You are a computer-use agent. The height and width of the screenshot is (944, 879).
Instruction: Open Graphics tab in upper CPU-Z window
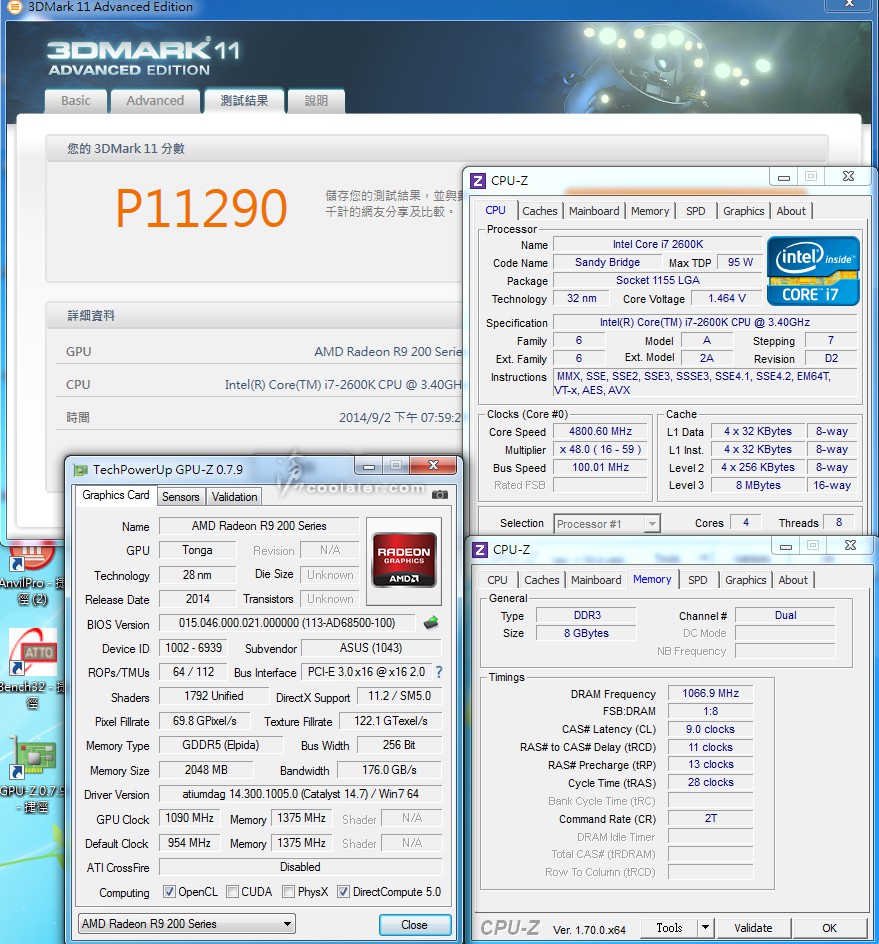pyautogui.click(x=744, y=211)
